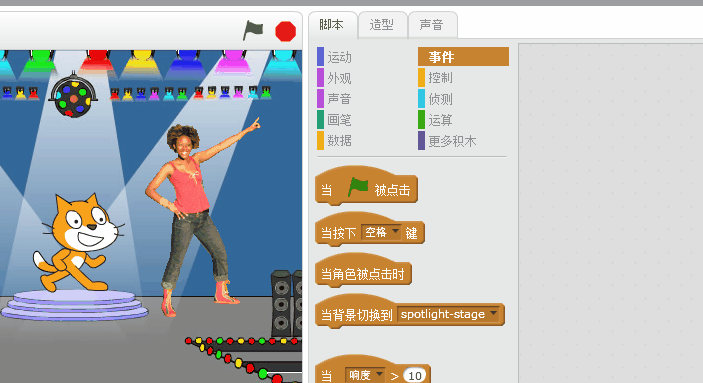The height and width of the screenshot is (383, 703).
Task: Open the spotlight-stage backdrop dropdown
Action: pos(449,314)
